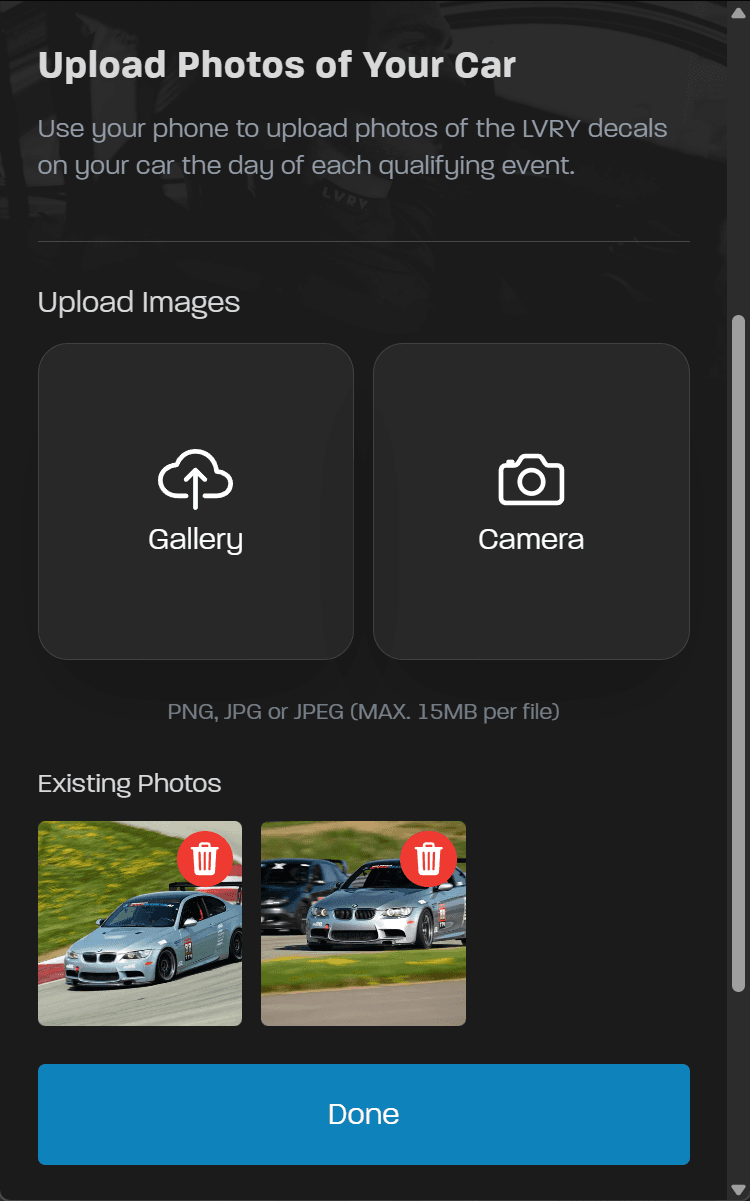Remove the second photo using its trash icon

[428, 858]
